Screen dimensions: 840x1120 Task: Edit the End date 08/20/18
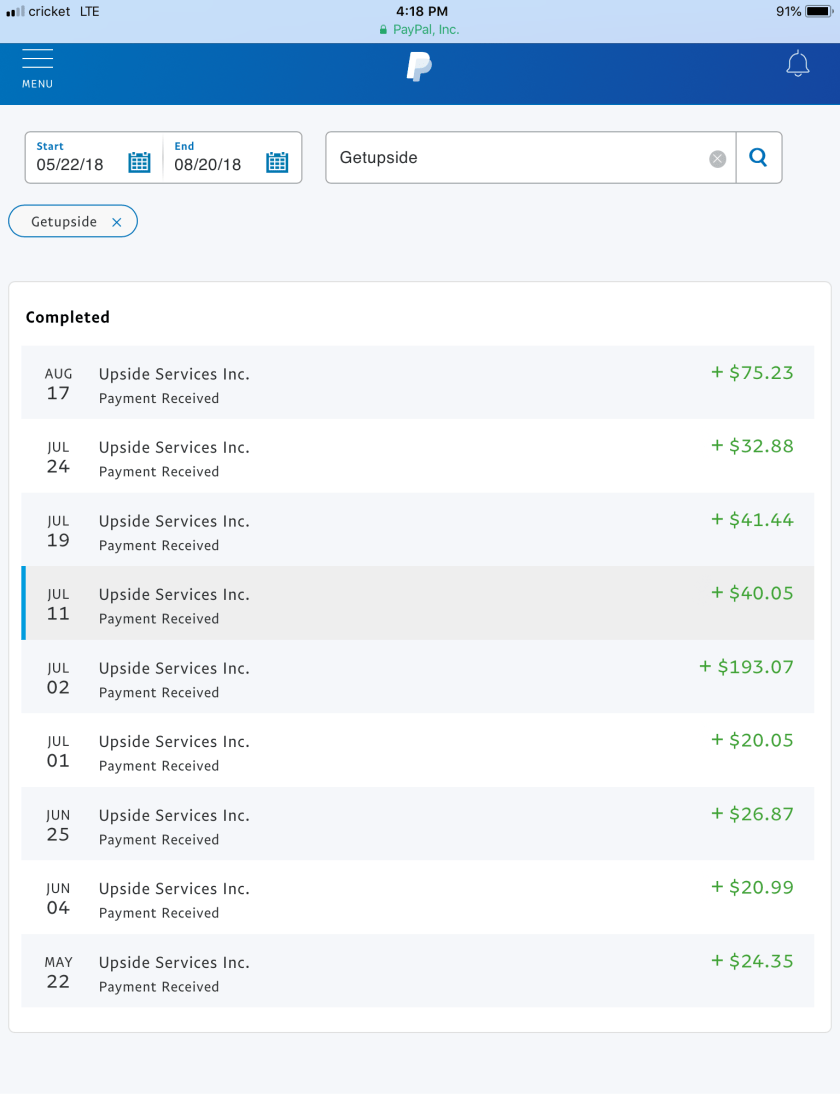click(x=208, y=164)
